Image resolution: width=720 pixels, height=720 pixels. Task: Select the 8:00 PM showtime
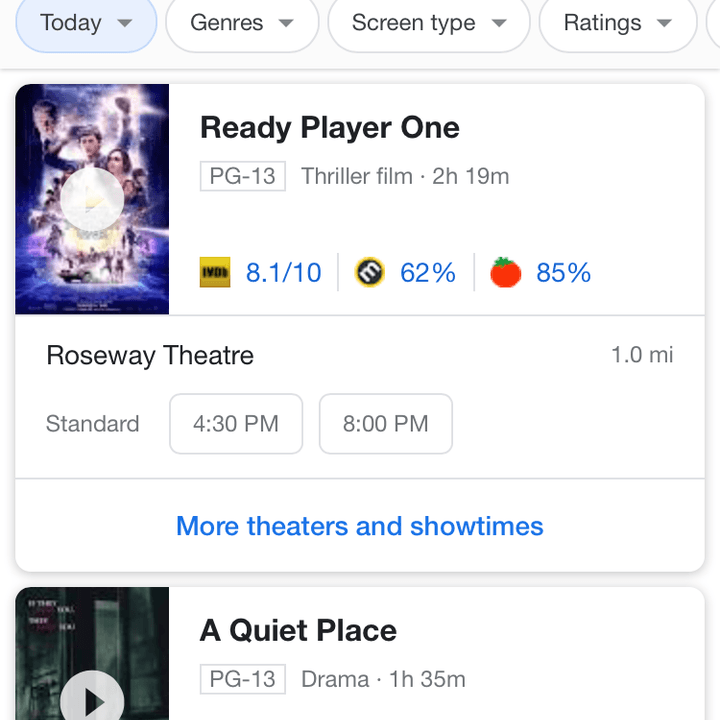(x=385, y=424)
